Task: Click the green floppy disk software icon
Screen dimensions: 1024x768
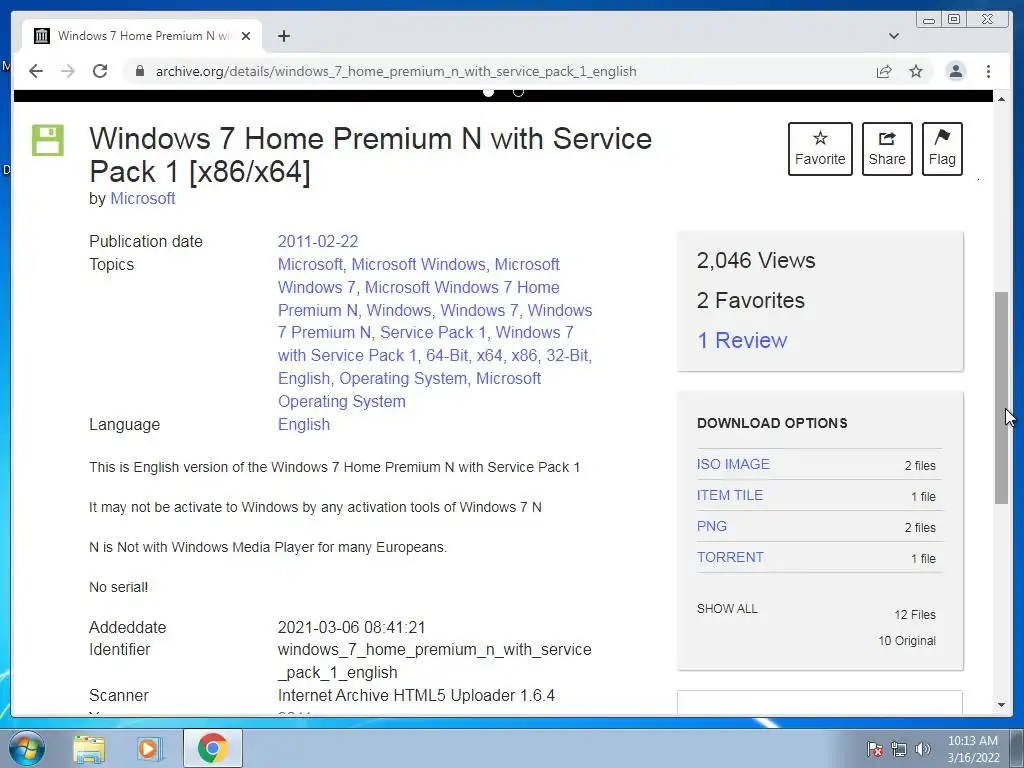Action: (48, 140)
